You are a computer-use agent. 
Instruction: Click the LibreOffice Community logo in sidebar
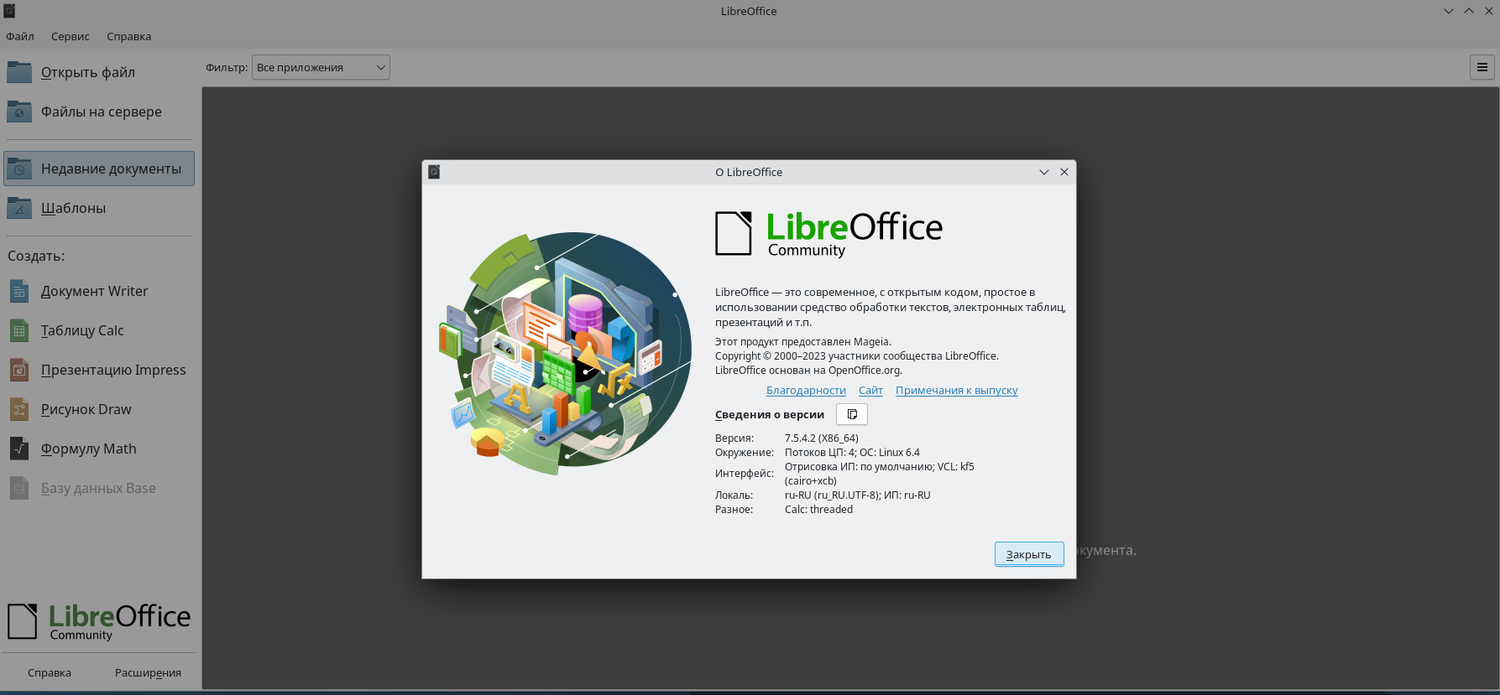(98, 621)
